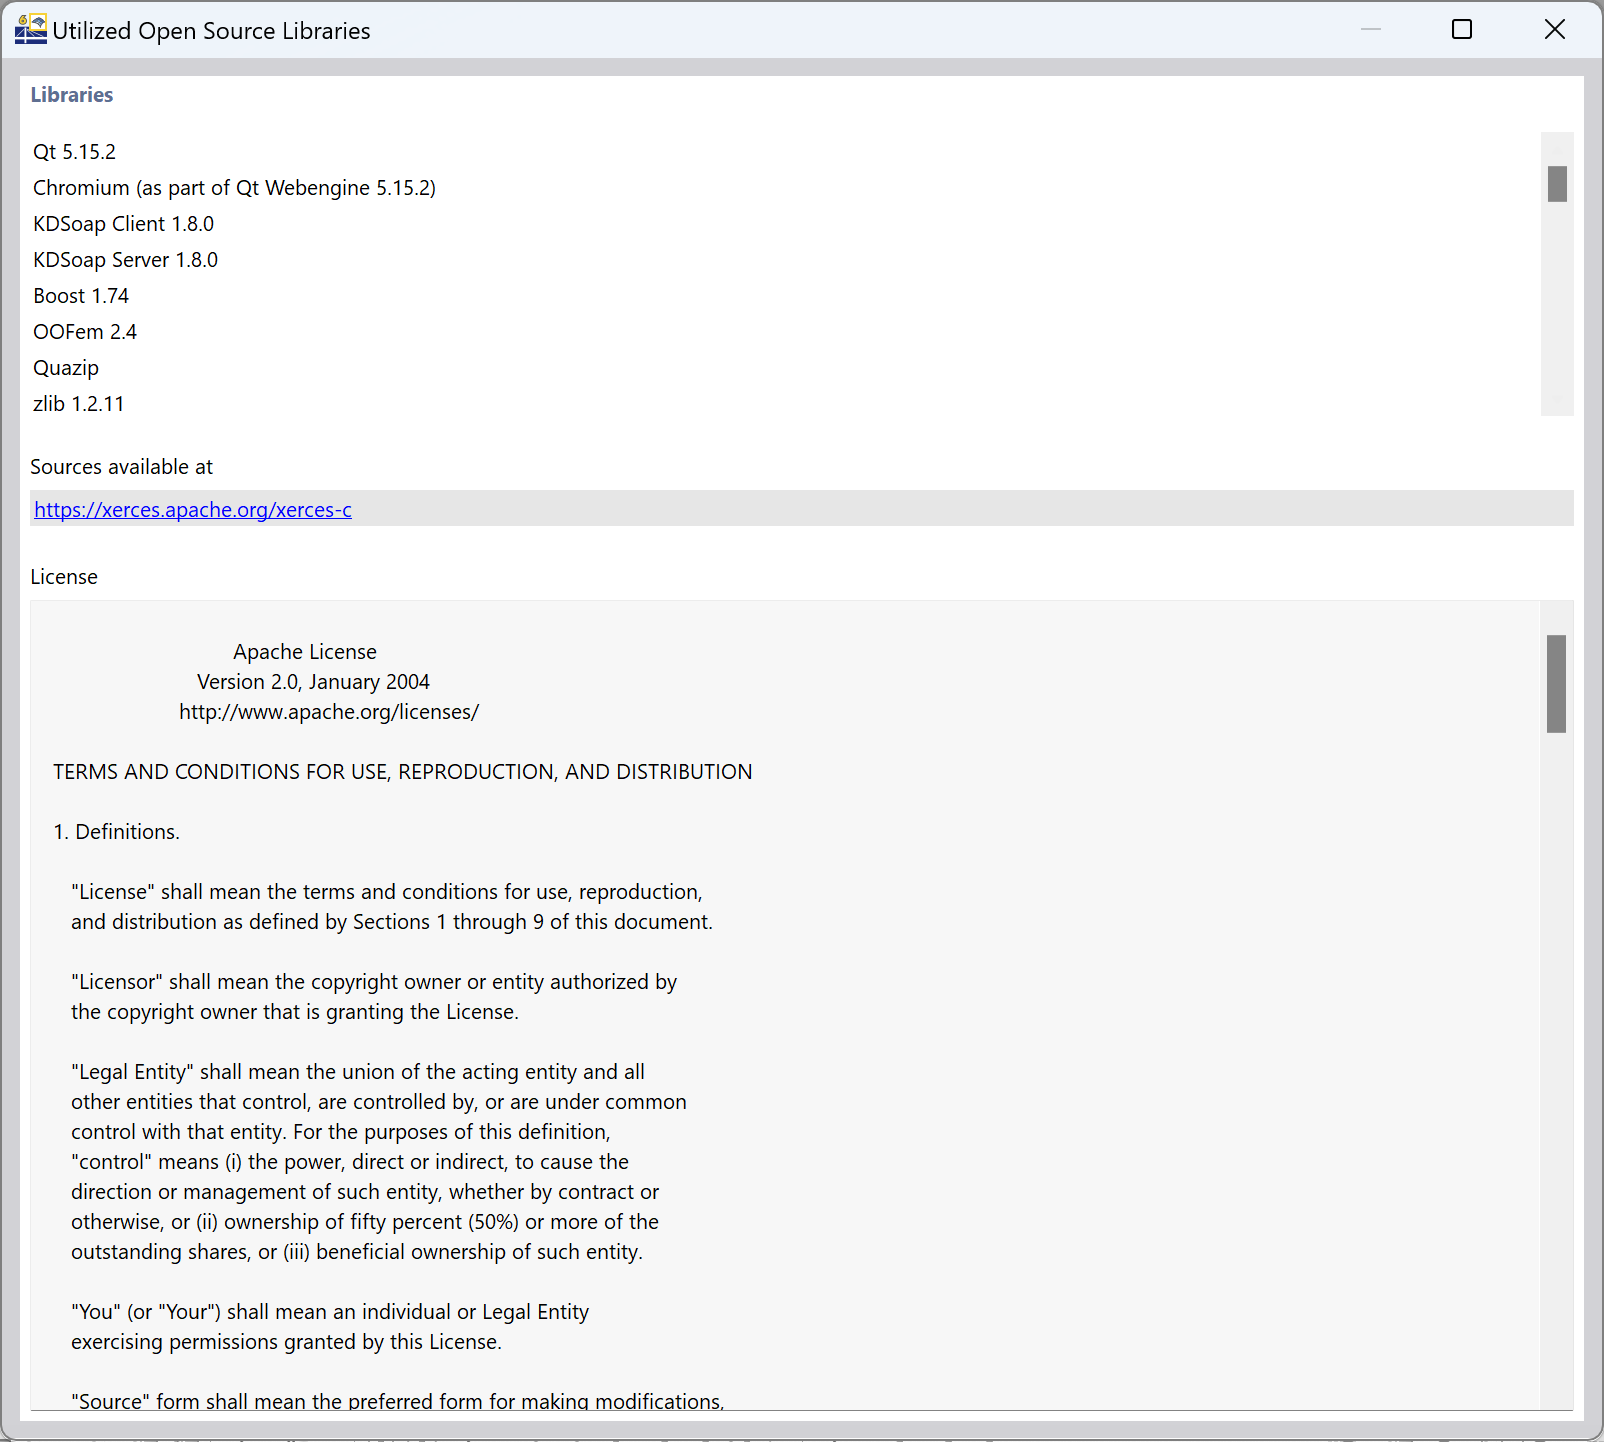Click the application icon in title bar
The height and width of the screenshot is (1442, 1604).
coord(31,29)
